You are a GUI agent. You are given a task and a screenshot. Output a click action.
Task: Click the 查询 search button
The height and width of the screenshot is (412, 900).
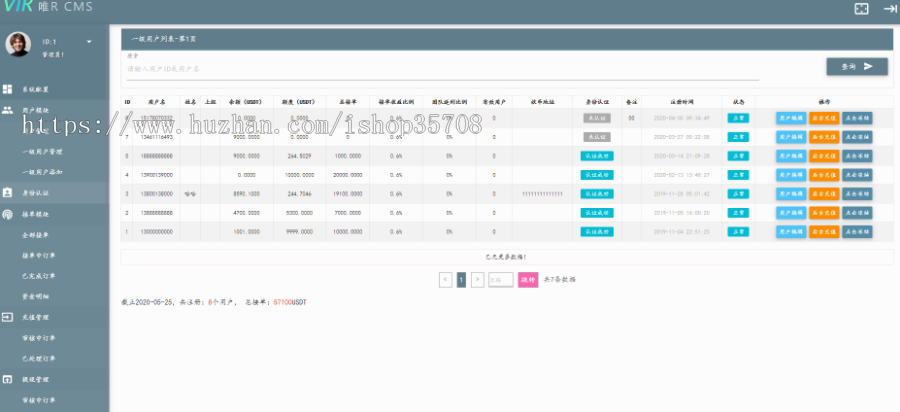pos(857,66)
